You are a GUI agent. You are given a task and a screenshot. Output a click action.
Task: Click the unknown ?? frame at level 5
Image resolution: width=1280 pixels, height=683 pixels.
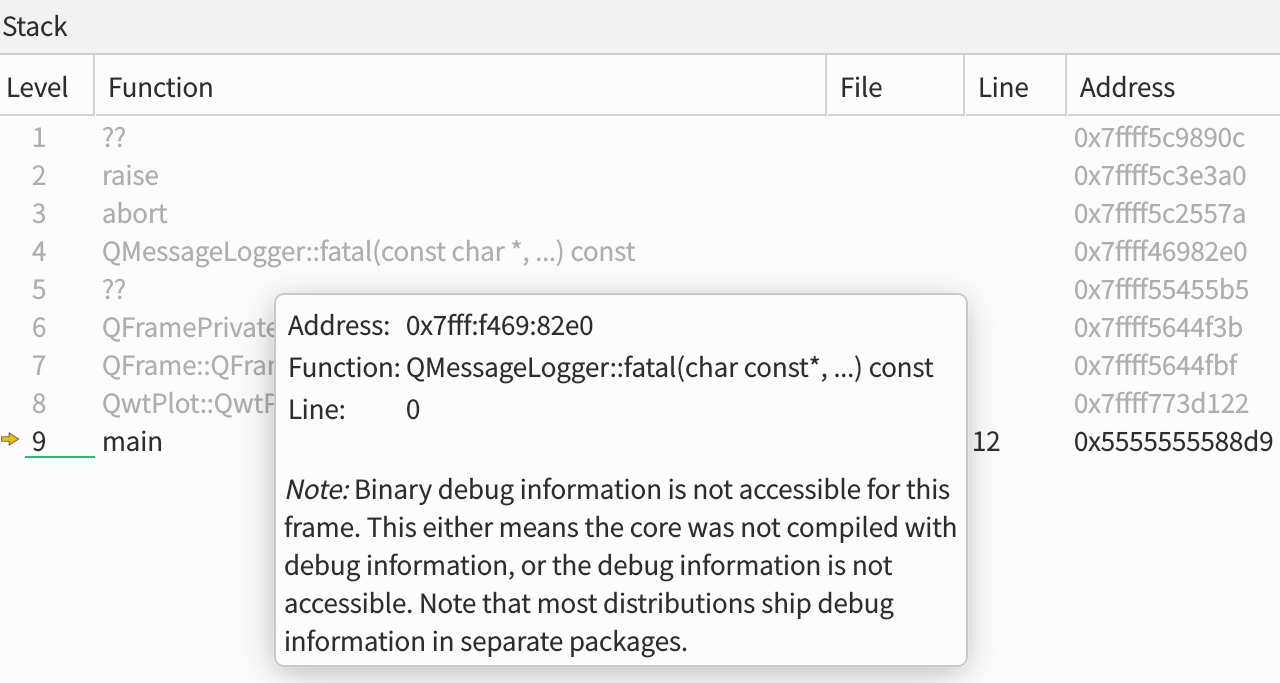[x=114, y=290]
